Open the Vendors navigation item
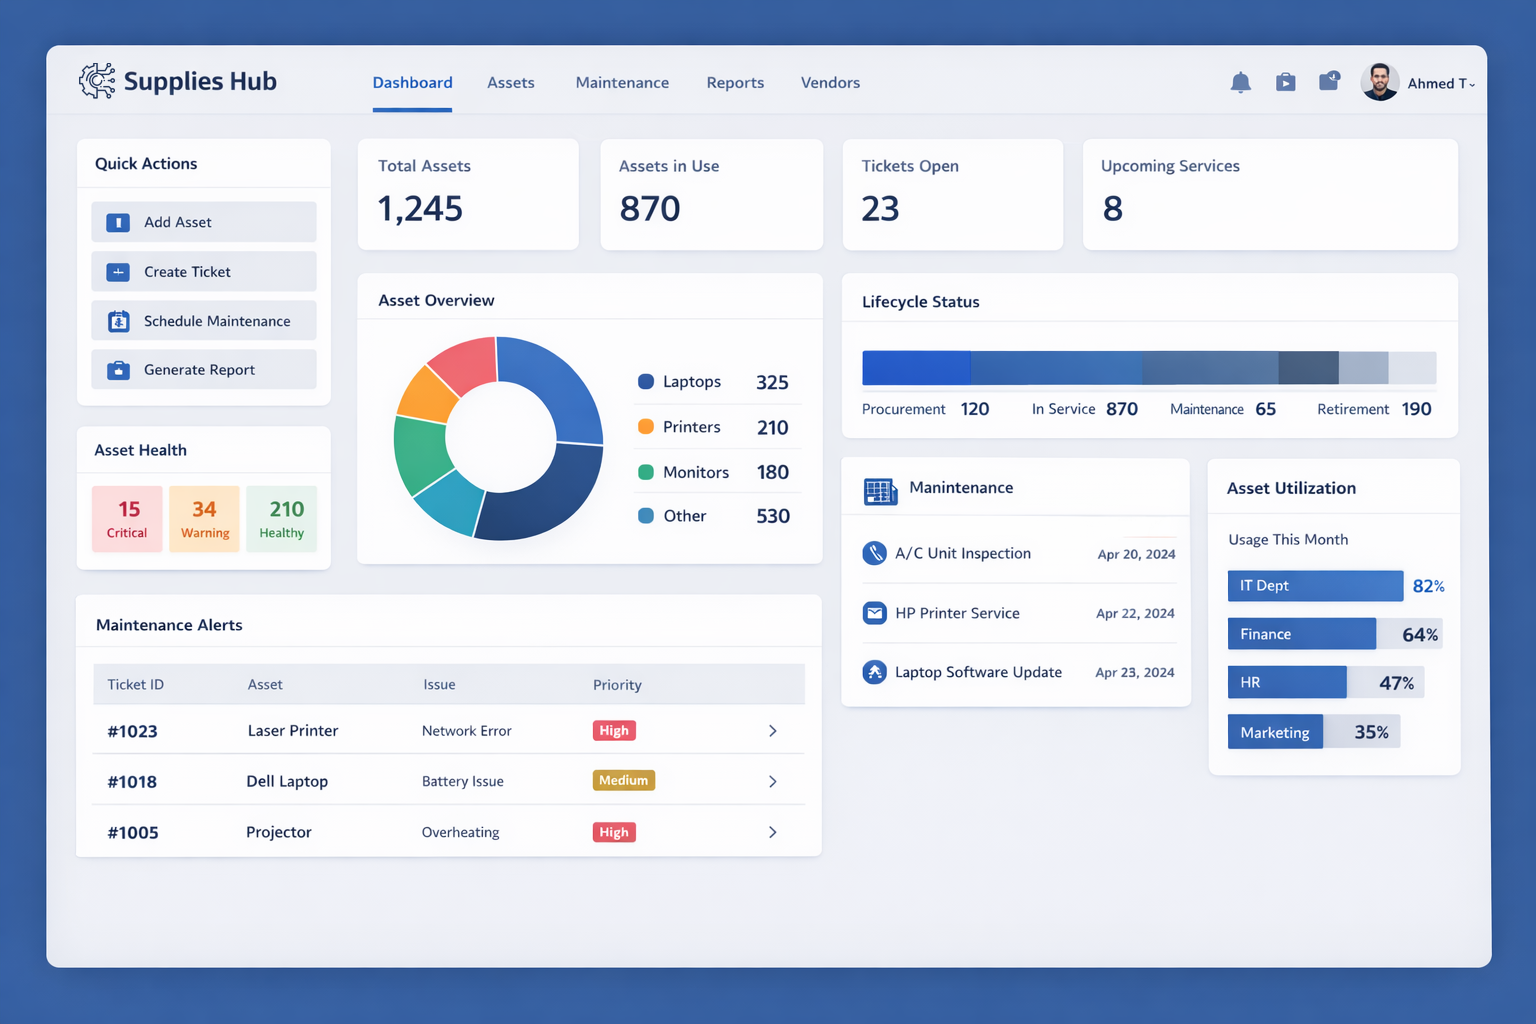Viewport: 1536px width, 1024px height. click(830, 83)
